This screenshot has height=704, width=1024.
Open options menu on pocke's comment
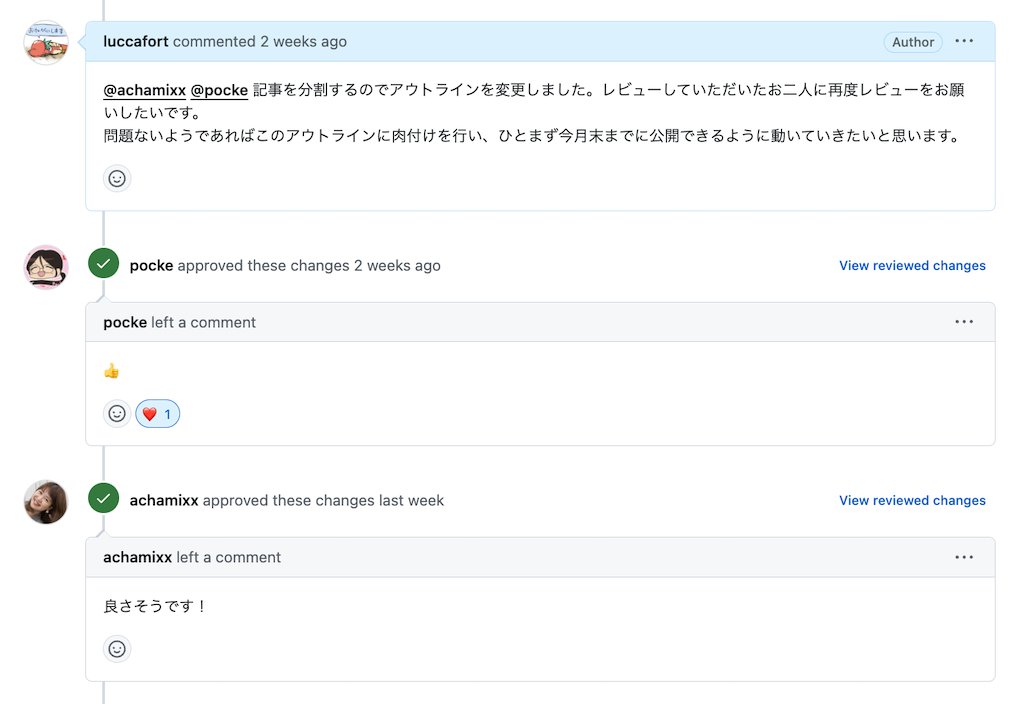coord(964,322)
